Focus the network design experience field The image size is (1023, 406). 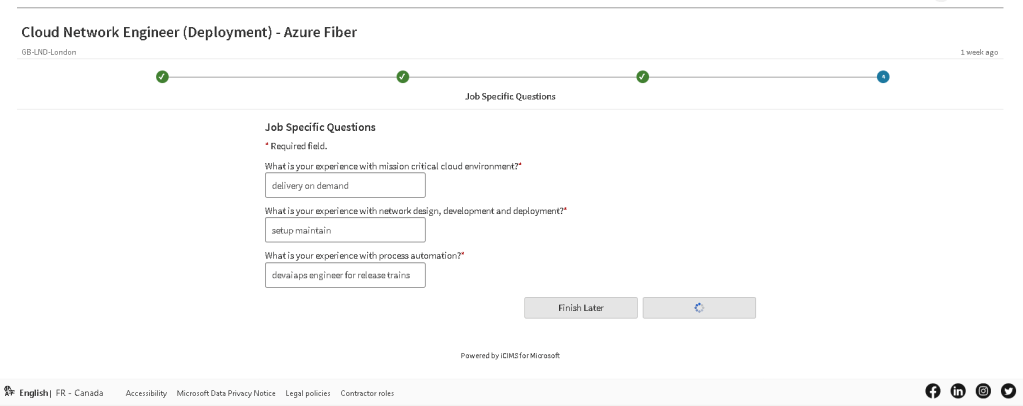point(345,230)
